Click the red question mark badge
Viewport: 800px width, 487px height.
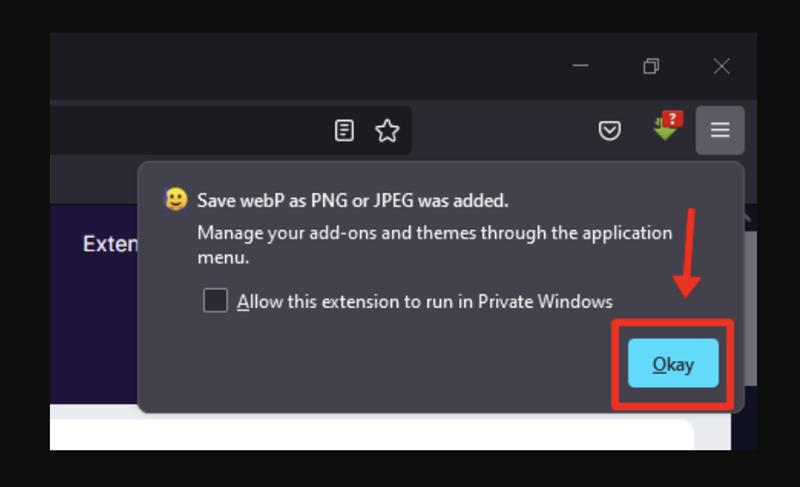[x=672, y=119]
